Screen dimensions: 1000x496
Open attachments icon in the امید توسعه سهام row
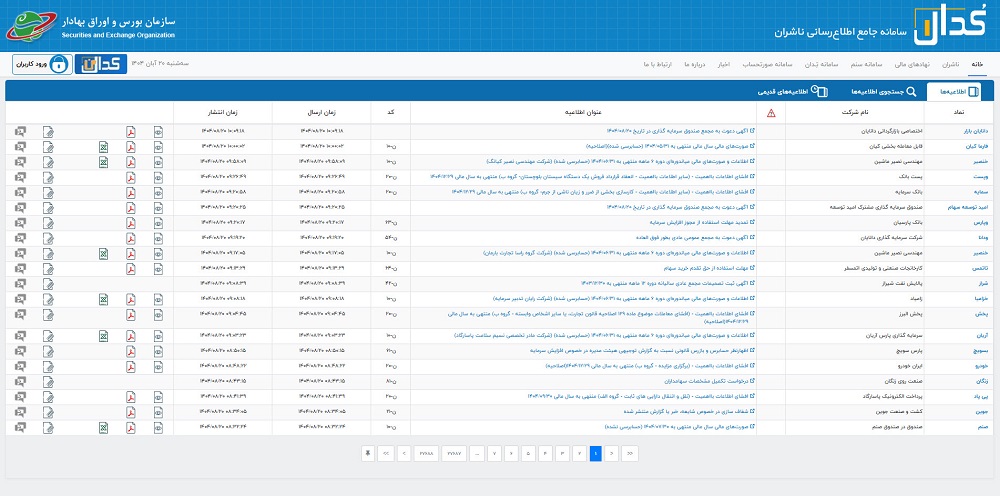click(x=48, y=208)
